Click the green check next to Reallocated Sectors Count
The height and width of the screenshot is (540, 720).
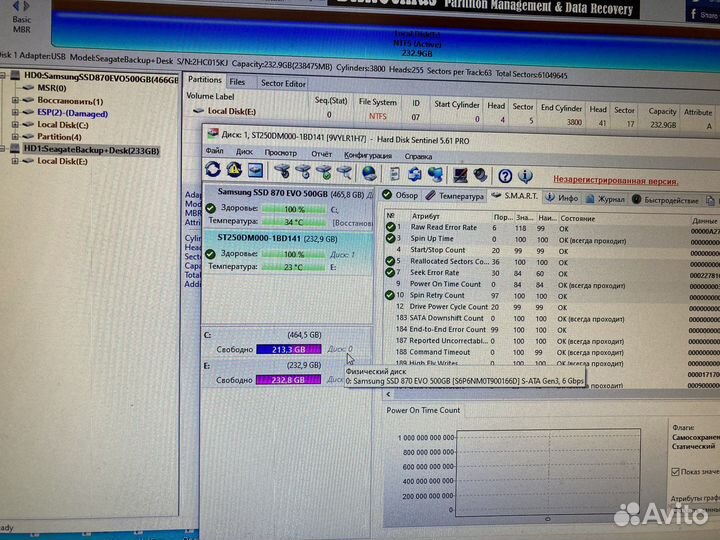click(x=390, y=261)
